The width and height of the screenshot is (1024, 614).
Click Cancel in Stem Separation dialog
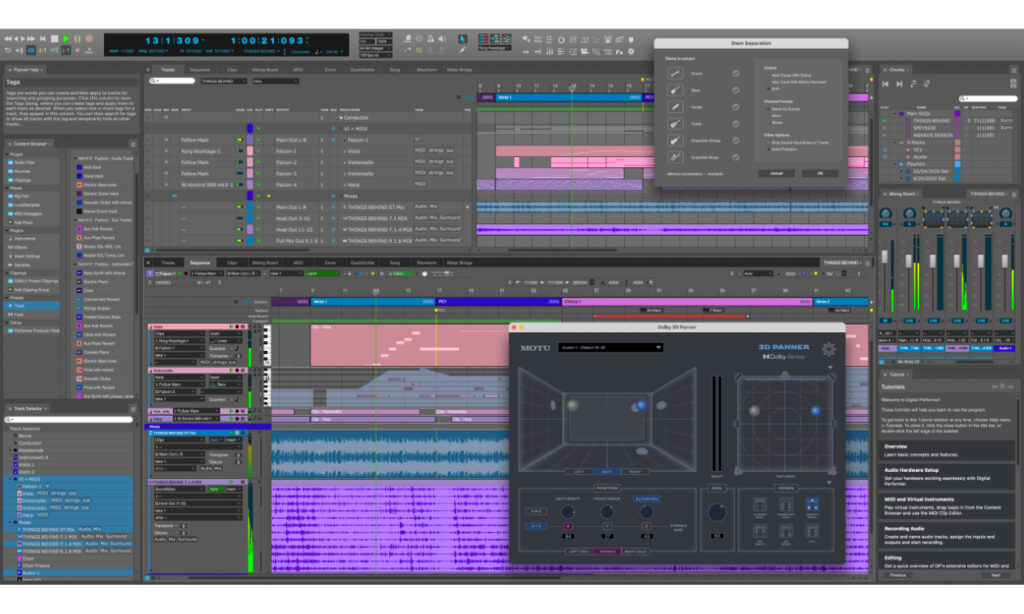(776, 174)
